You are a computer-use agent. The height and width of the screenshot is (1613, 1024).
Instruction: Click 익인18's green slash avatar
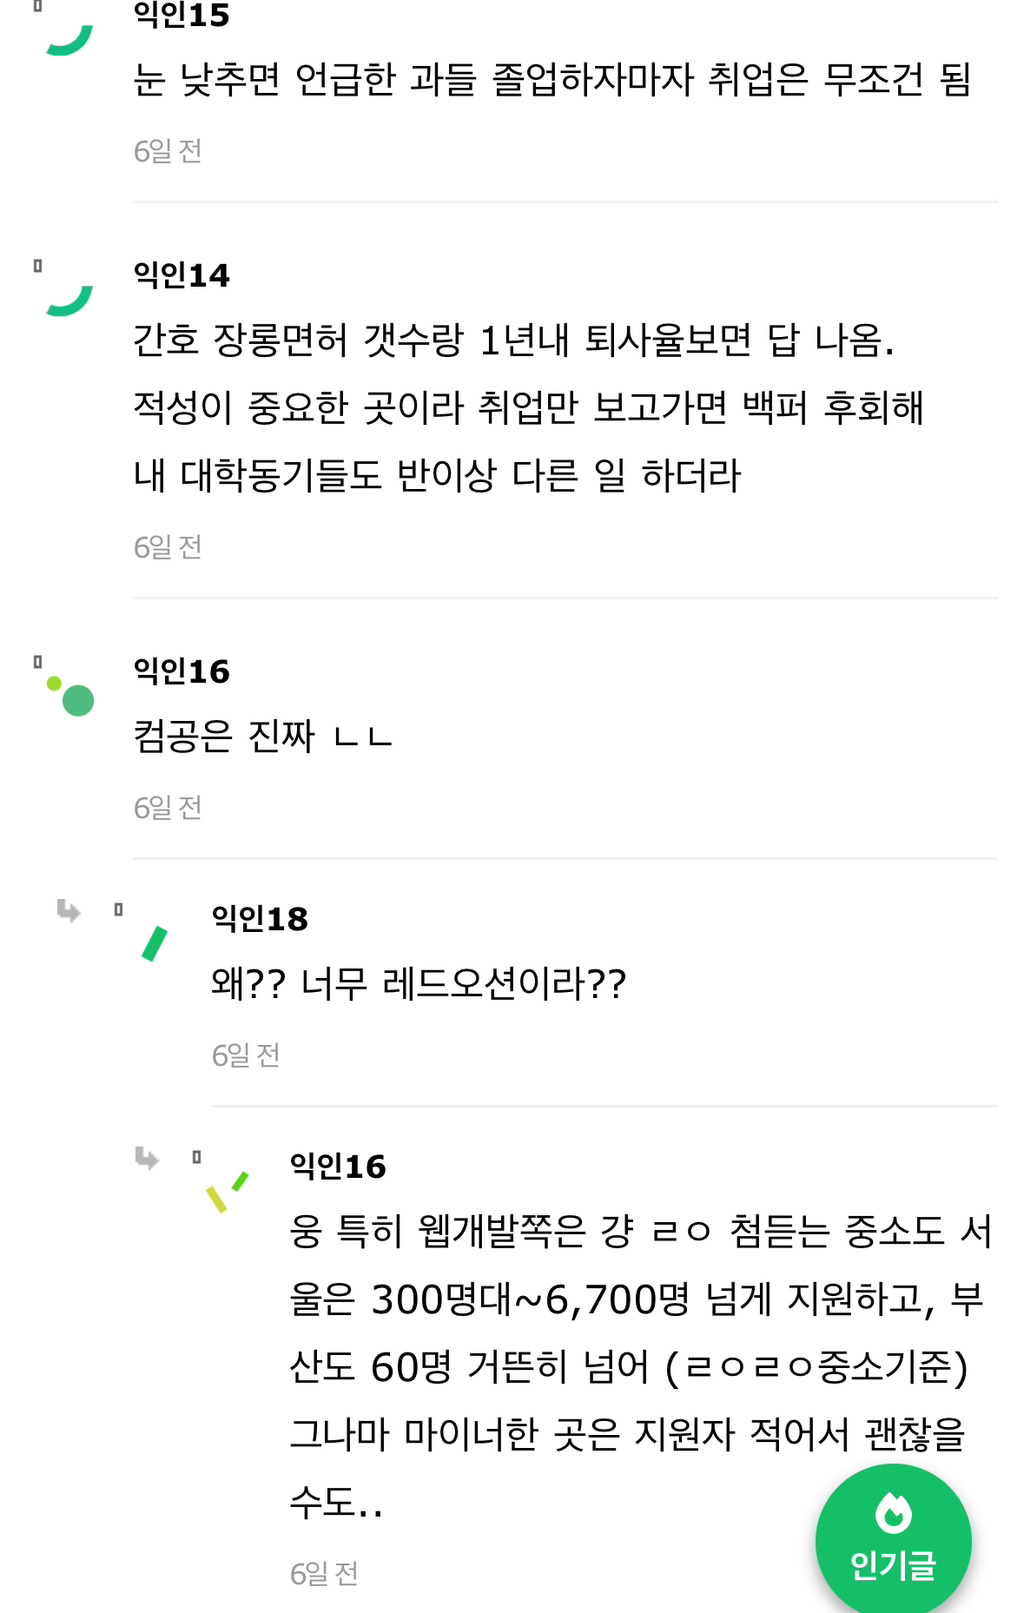pyautogui.click(x=155, y=944)
